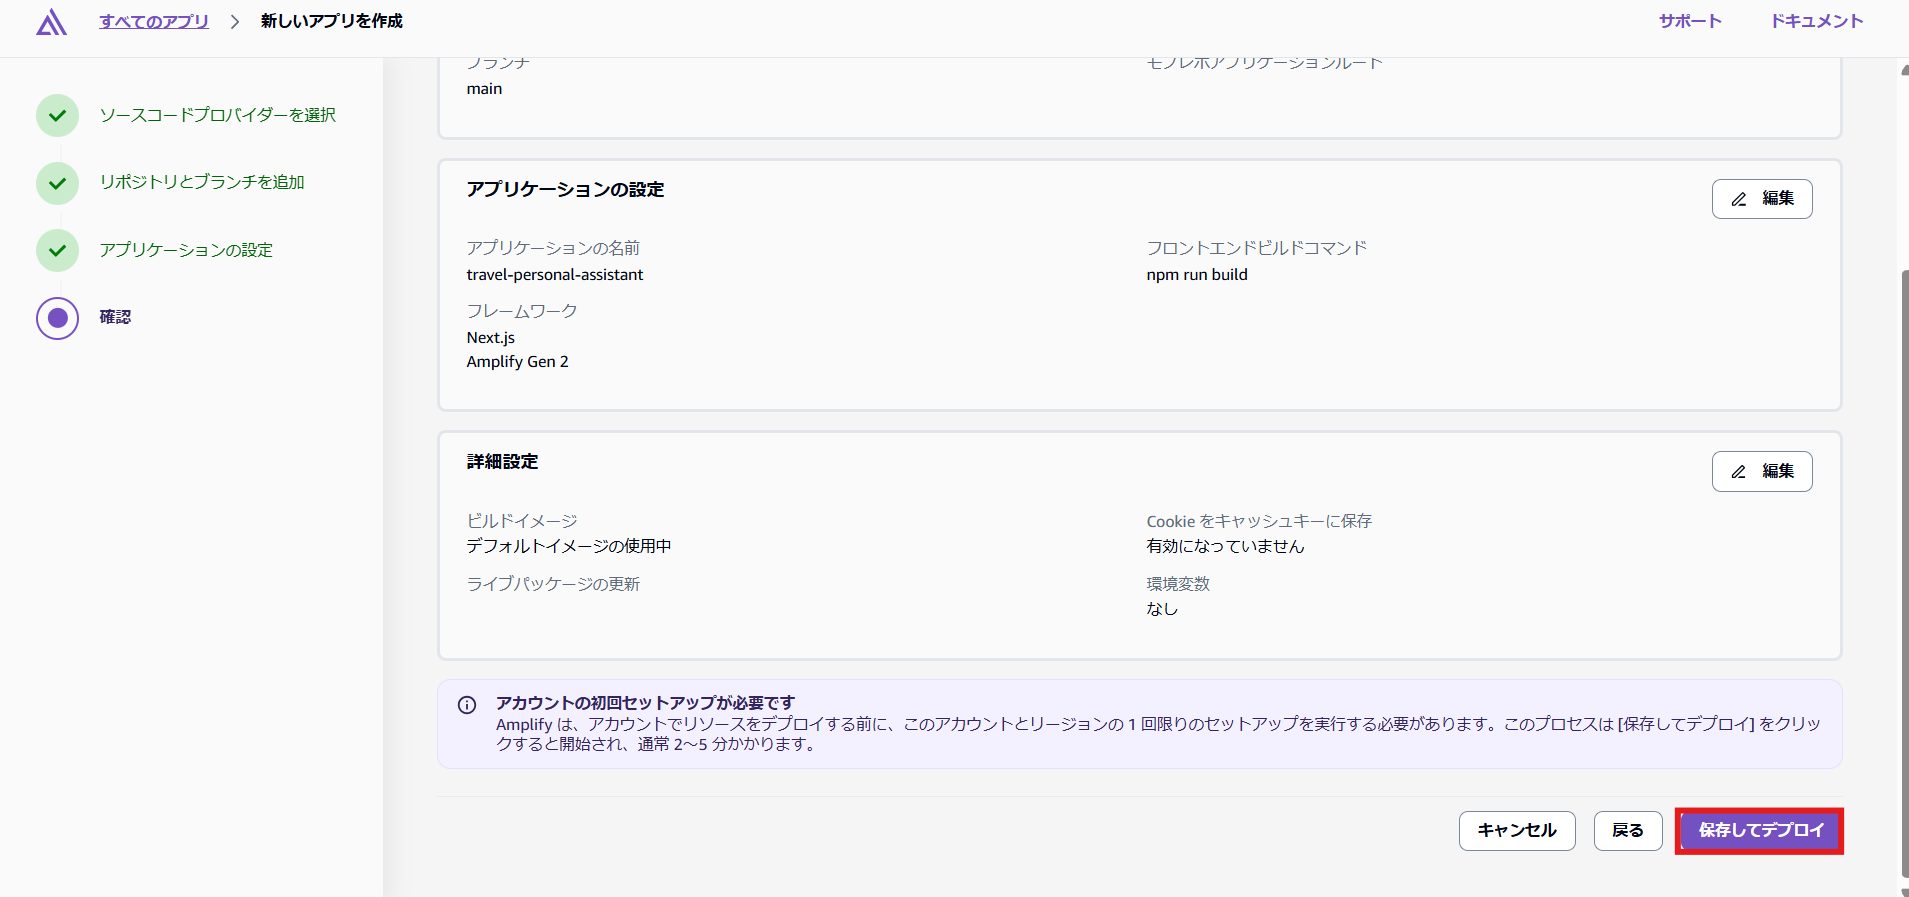Click the green check beside ソースコードプロバイダーを選択

click(x=58, y=116)
